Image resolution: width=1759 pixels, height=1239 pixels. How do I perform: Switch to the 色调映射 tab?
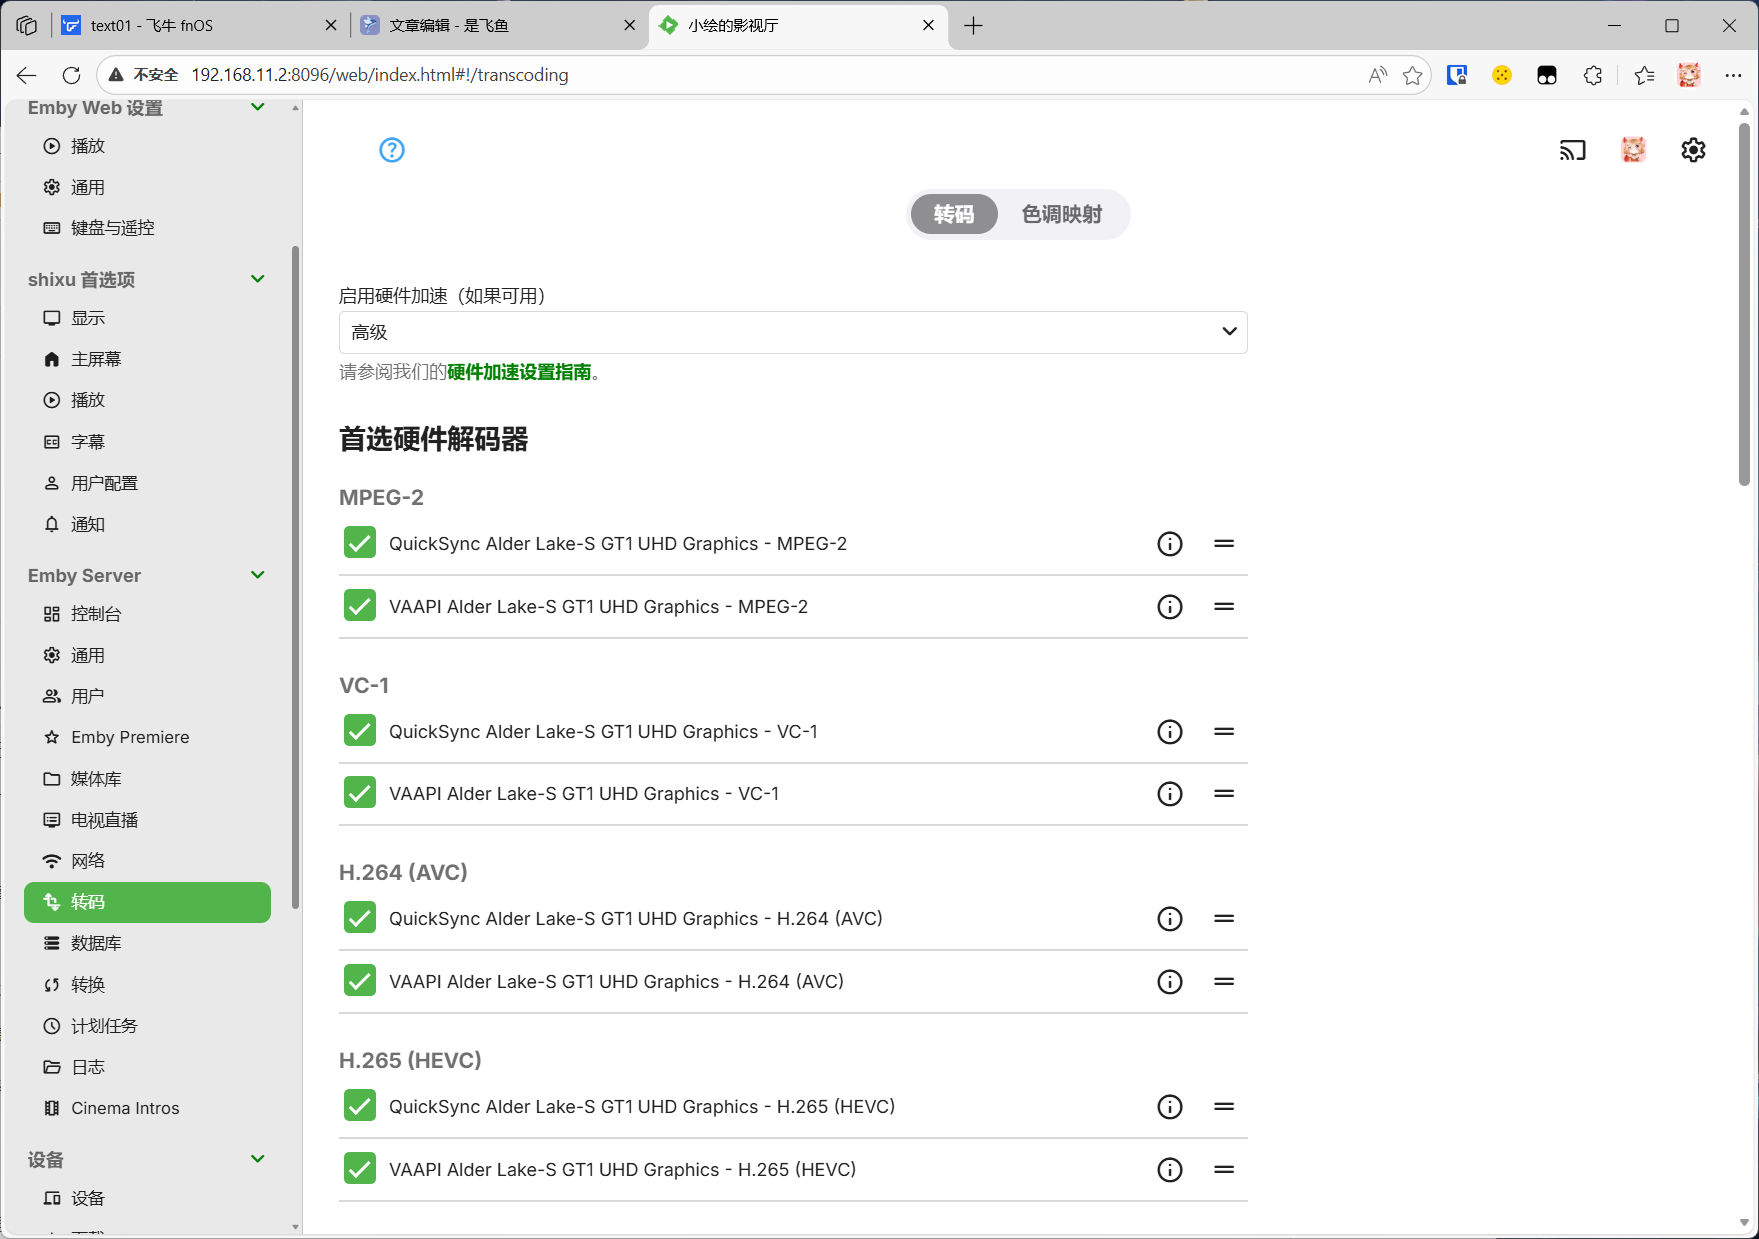tap(1061, 215)
